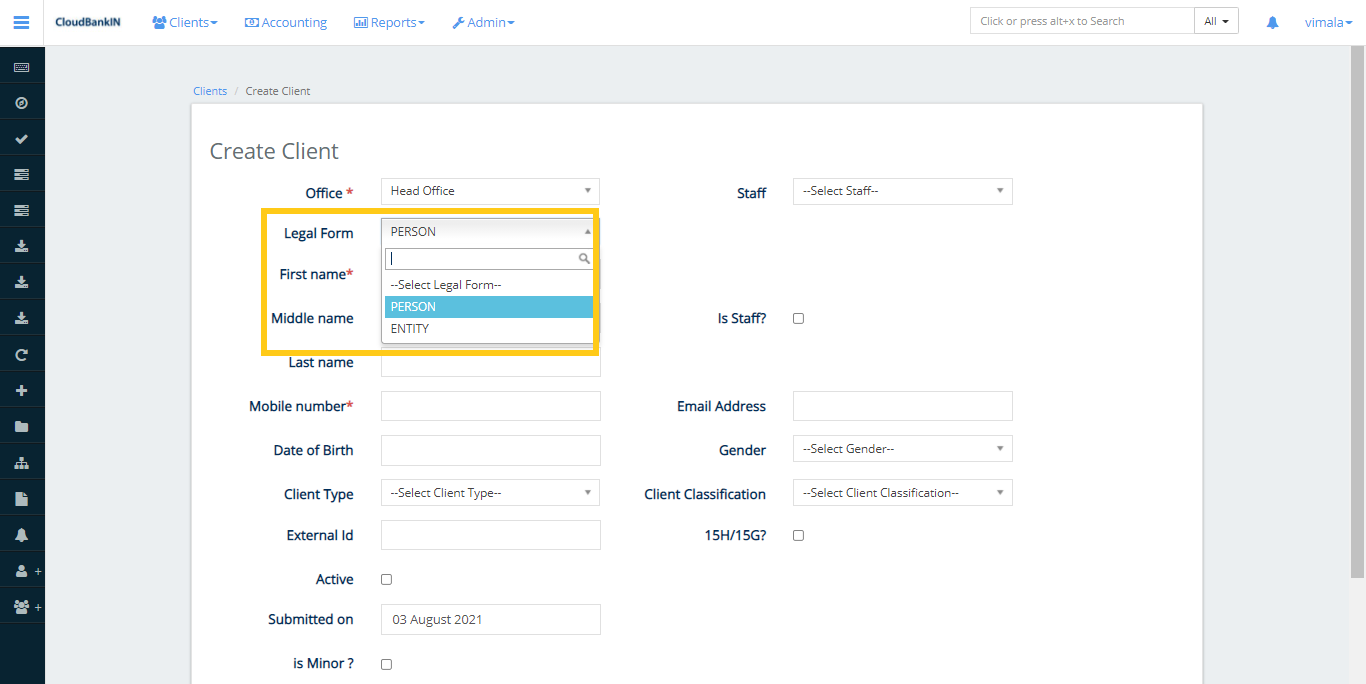Click the Mobile number input field
Screen dimensions: 1366x684
(490, 405)
